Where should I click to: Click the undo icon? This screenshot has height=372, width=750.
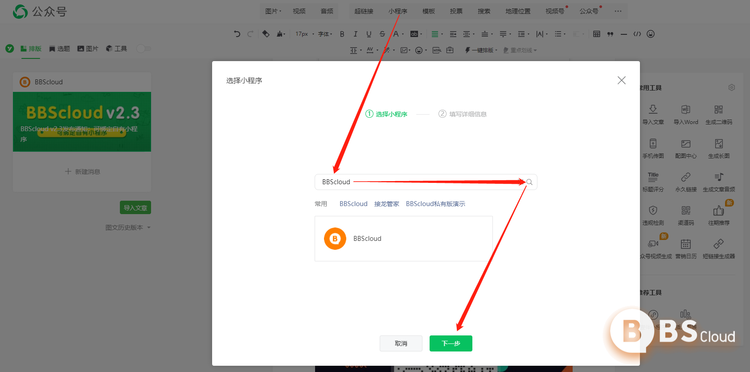click(237, 34)
